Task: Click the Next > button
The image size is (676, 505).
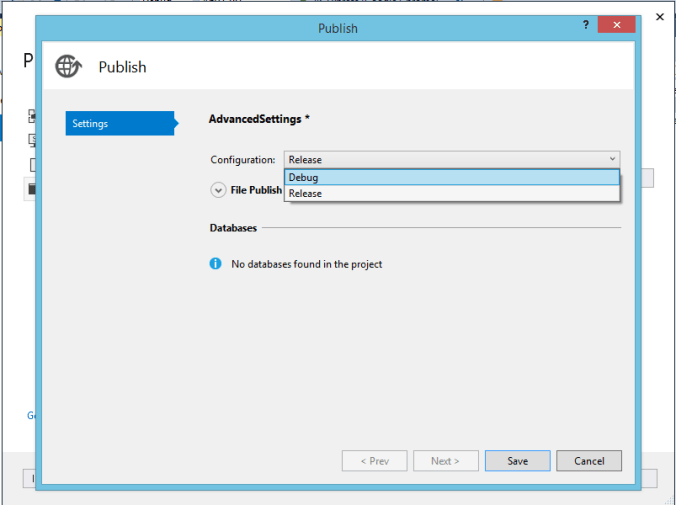Action: pyautogui.click(x=445, y=461)
